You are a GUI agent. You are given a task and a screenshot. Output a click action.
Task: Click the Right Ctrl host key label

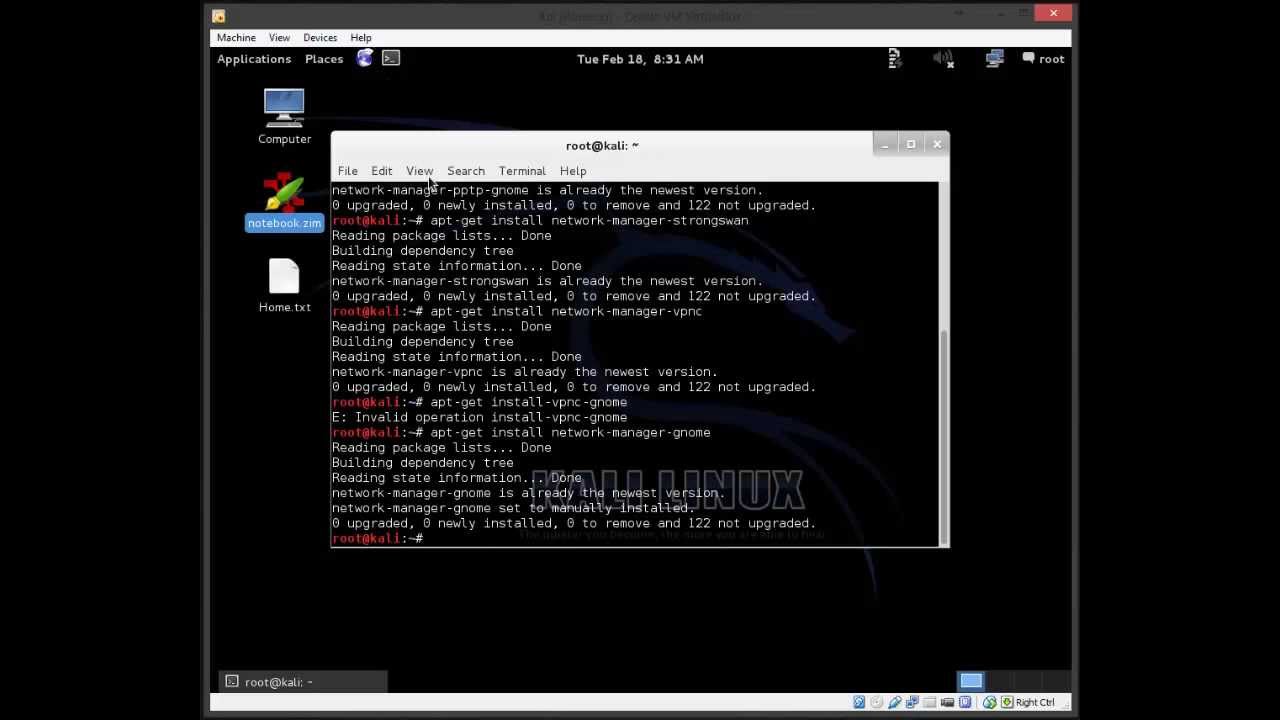[1035, 702]
